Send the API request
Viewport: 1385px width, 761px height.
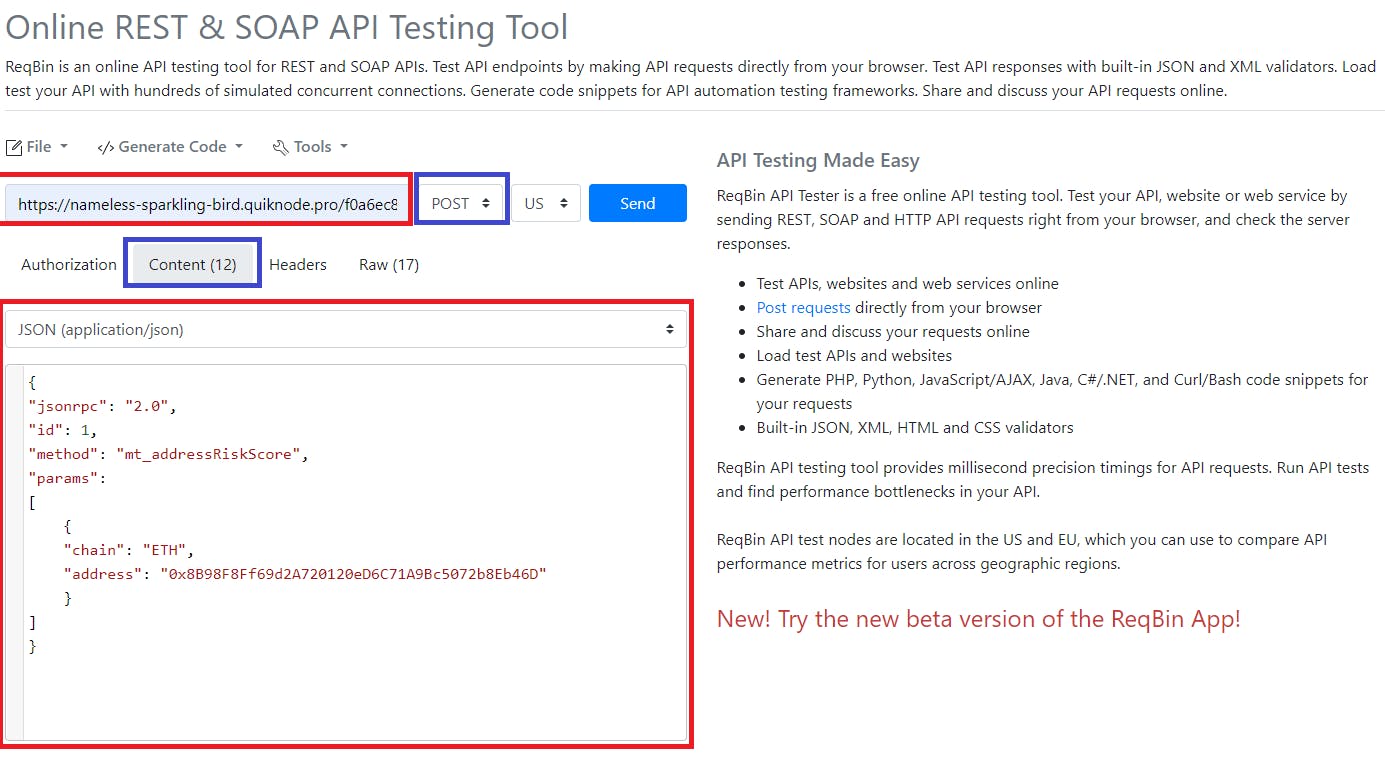point(638,203)
